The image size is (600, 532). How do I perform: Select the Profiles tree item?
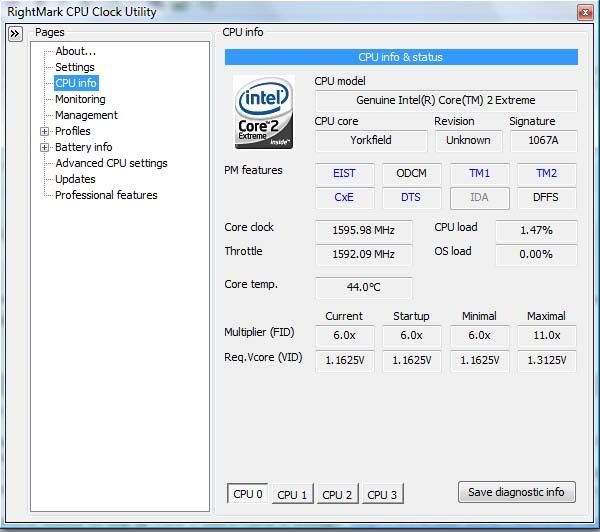click(x=73, y=131)
